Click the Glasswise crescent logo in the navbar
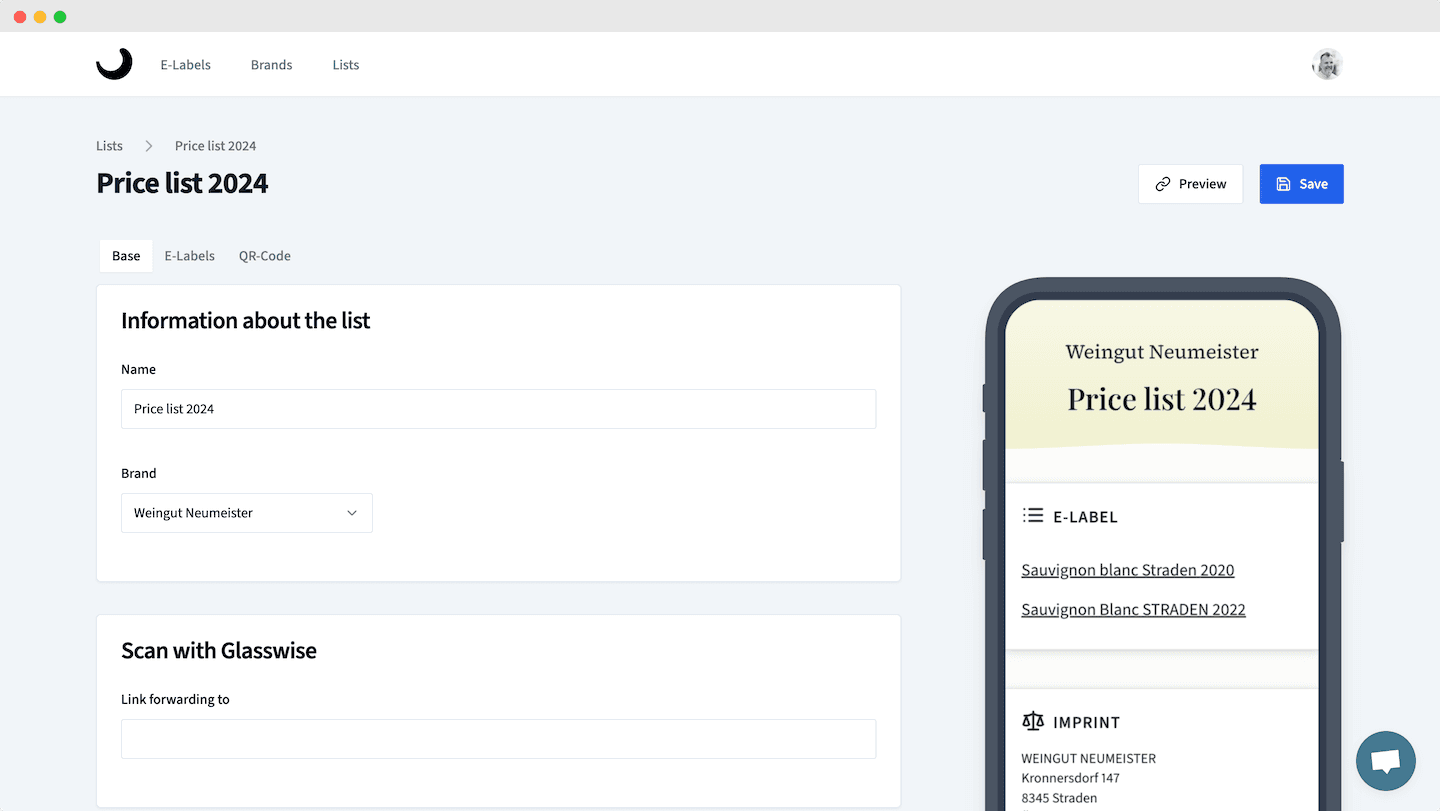This screenshot has width=1440, height=811. tap(114, 63)
